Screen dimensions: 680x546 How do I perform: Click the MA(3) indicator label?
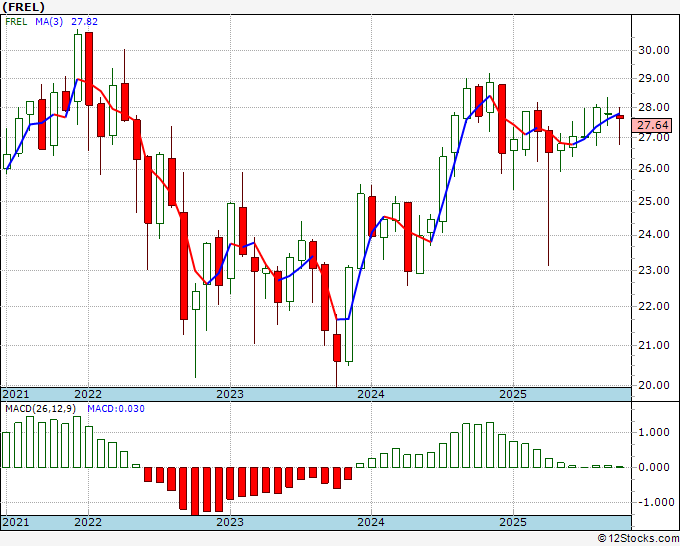click(49, 22)
